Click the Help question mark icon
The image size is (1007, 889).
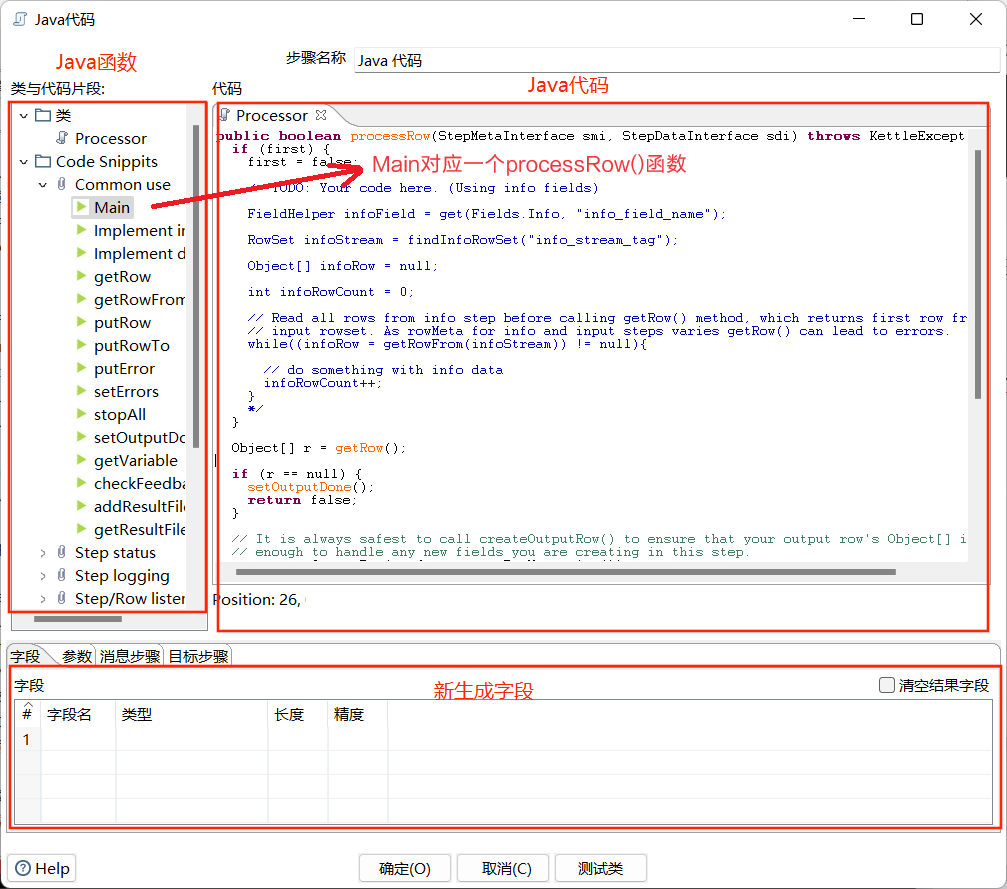point(22,868)
